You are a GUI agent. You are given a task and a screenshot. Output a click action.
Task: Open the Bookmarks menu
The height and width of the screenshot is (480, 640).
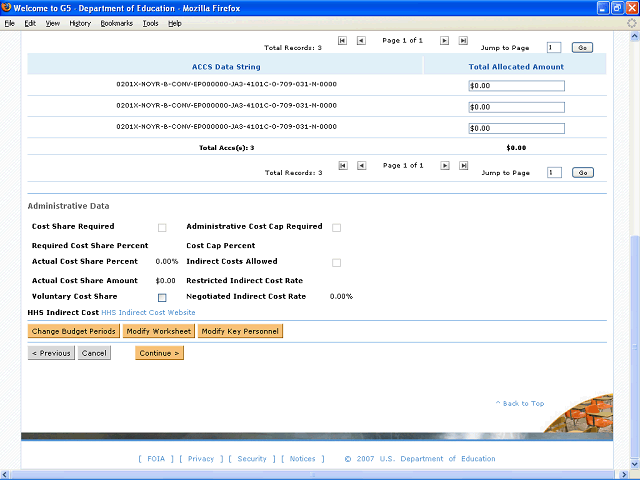[x=117, y=23]
